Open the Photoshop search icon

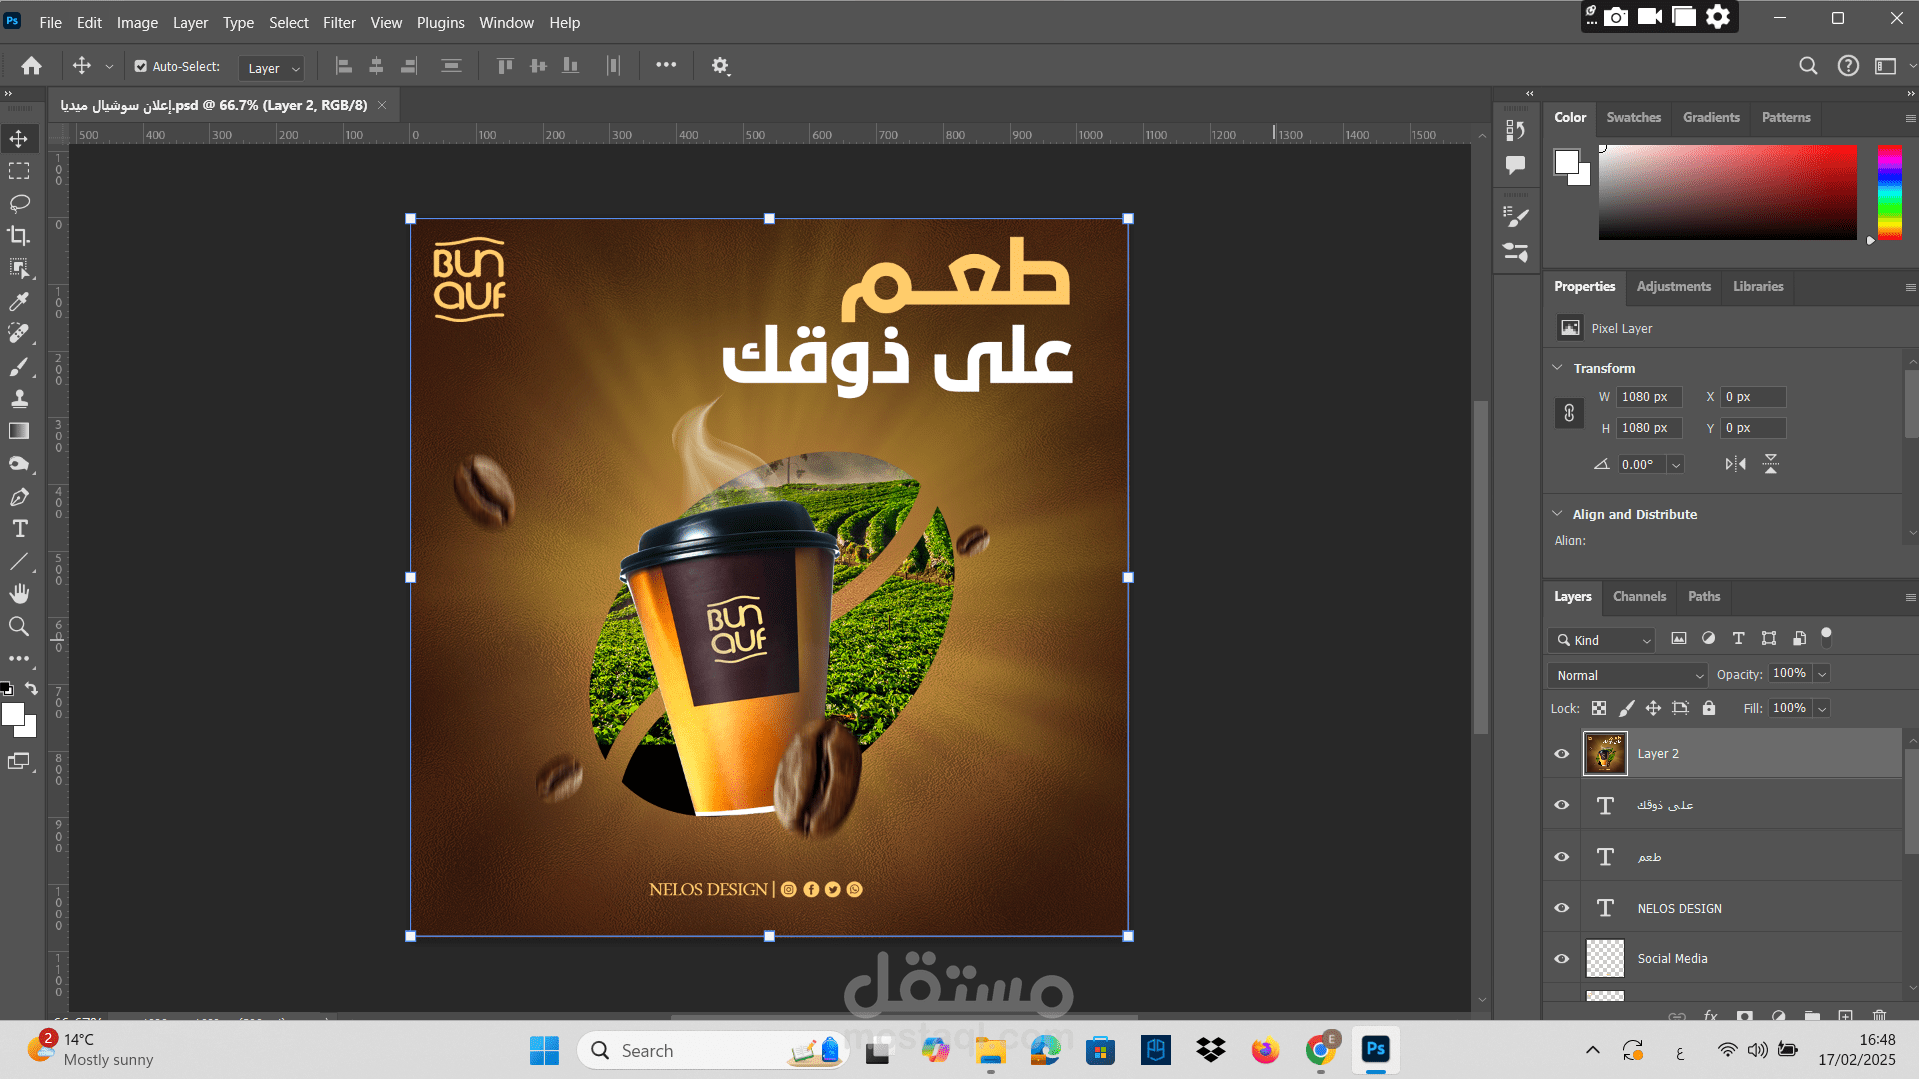[1808, 66]
